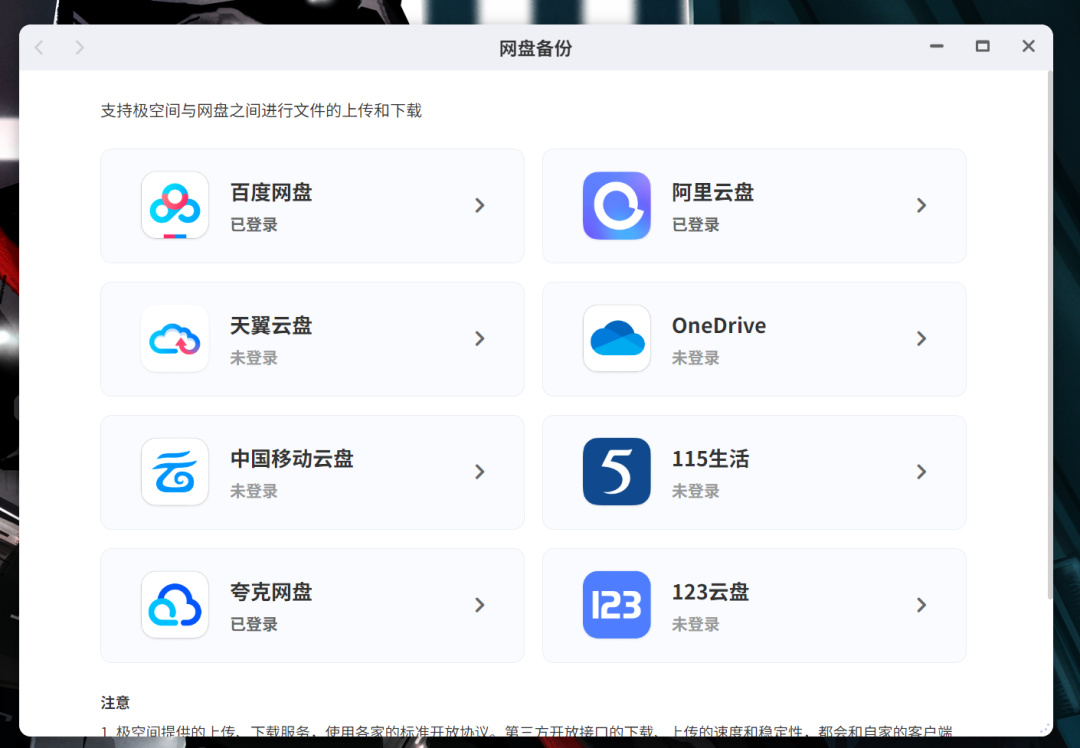Click the 夸克网盘 title text
1080x748 pixels.
coord(271,592)
